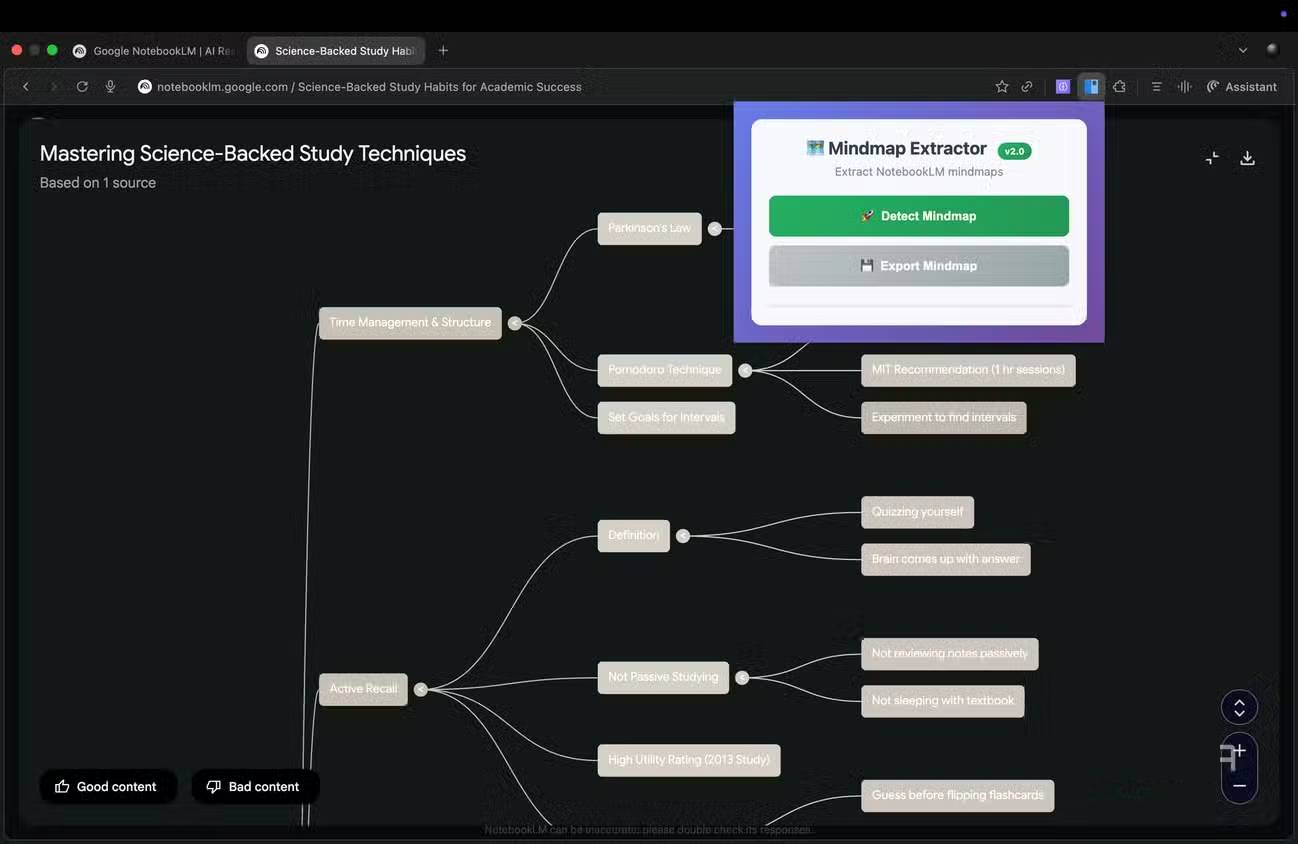
Task: Bookmark the page with the star icon
Action: point(1001,87)
